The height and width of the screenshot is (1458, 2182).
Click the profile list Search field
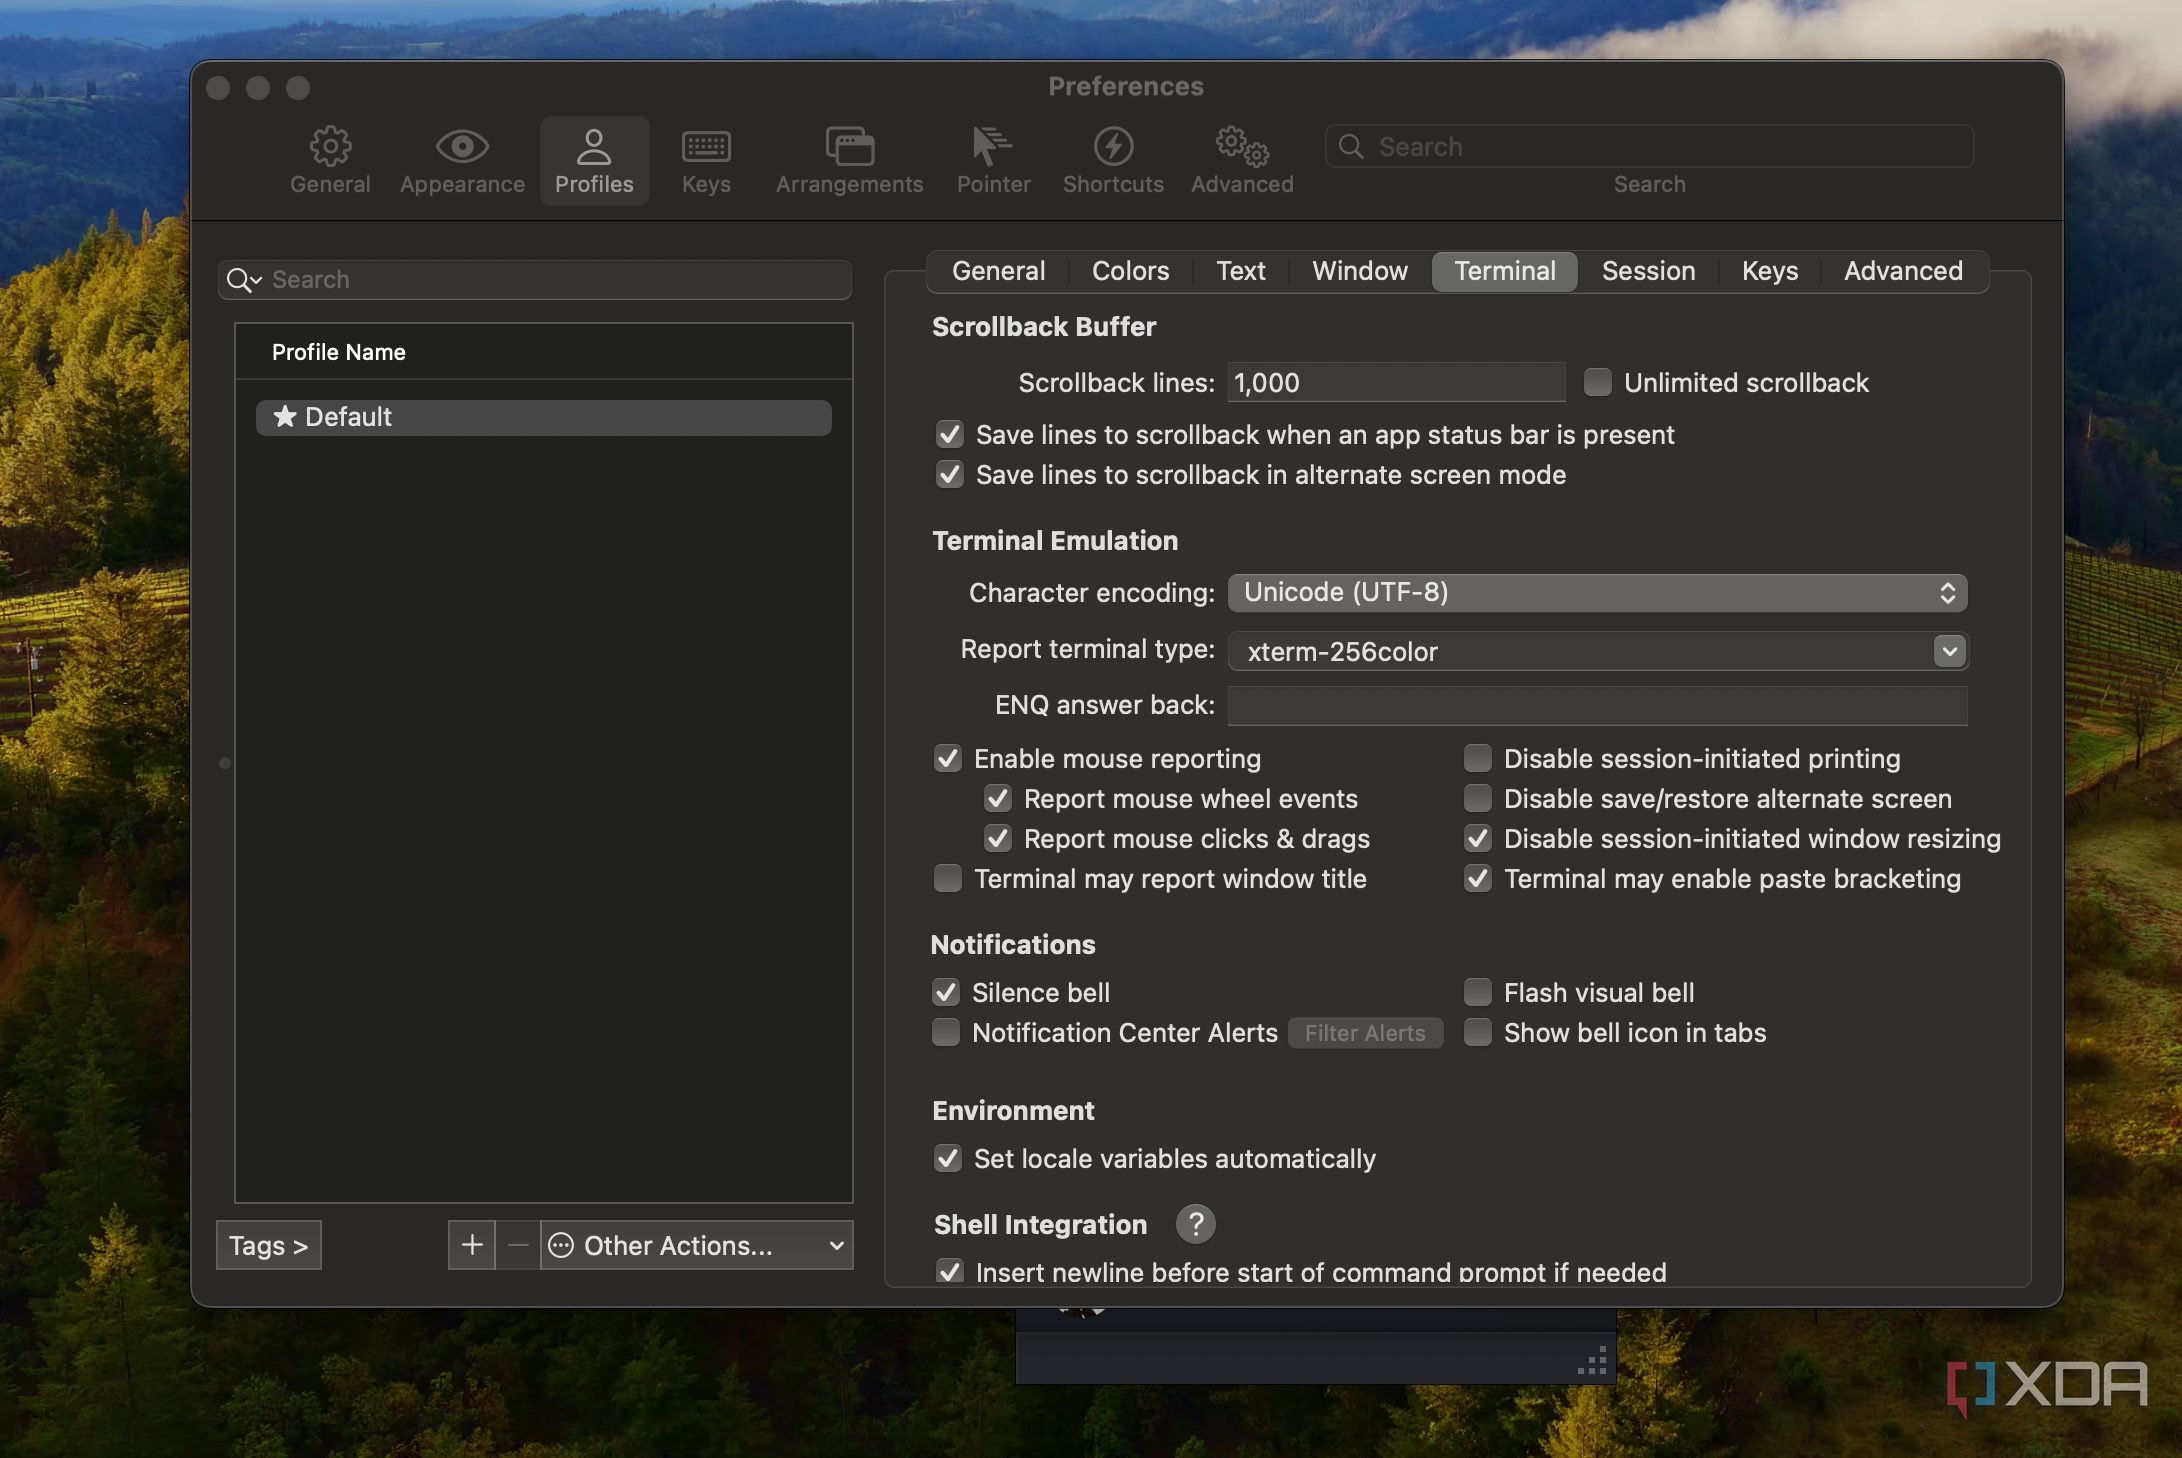535,280
